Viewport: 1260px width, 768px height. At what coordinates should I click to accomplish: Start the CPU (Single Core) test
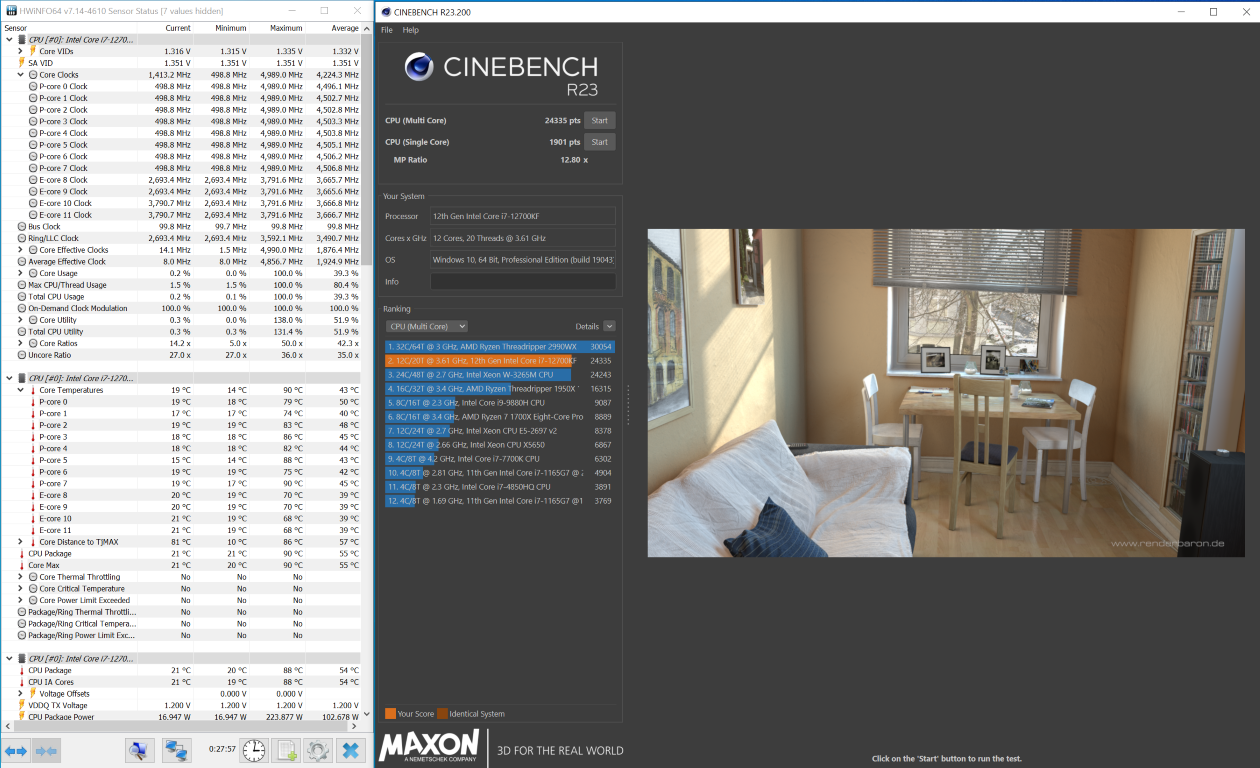pos(600,142)
